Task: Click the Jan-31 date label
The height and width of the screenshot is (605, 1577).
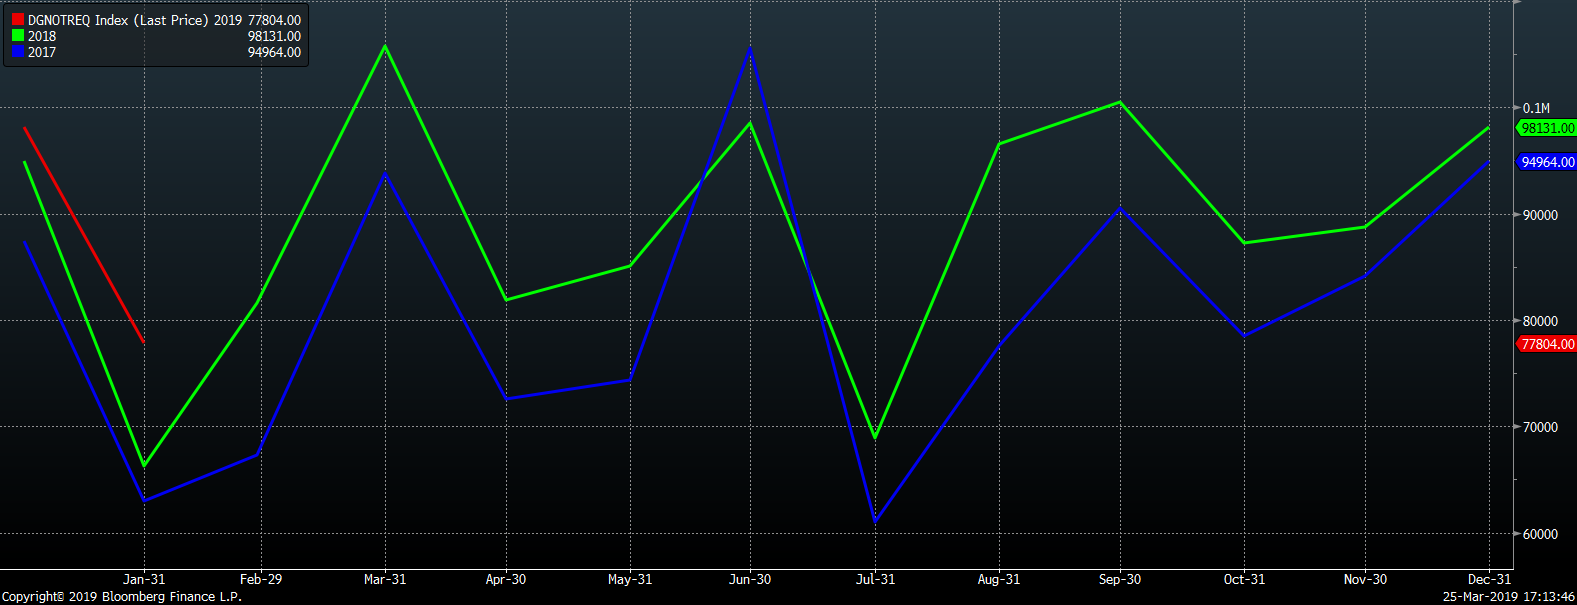Action: [x=144, y=579]
